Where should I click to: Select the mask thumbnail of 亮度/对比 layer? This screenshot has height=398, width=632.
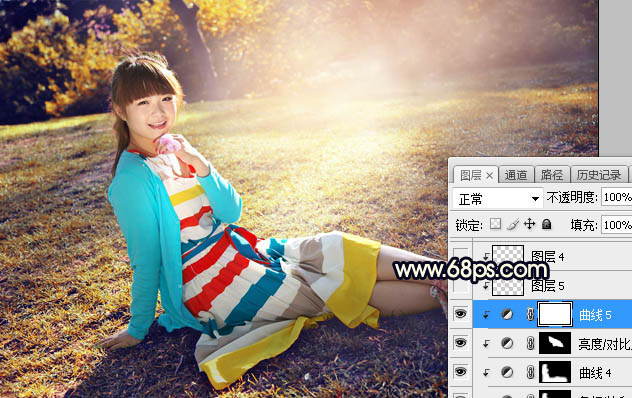click(555, 343)
